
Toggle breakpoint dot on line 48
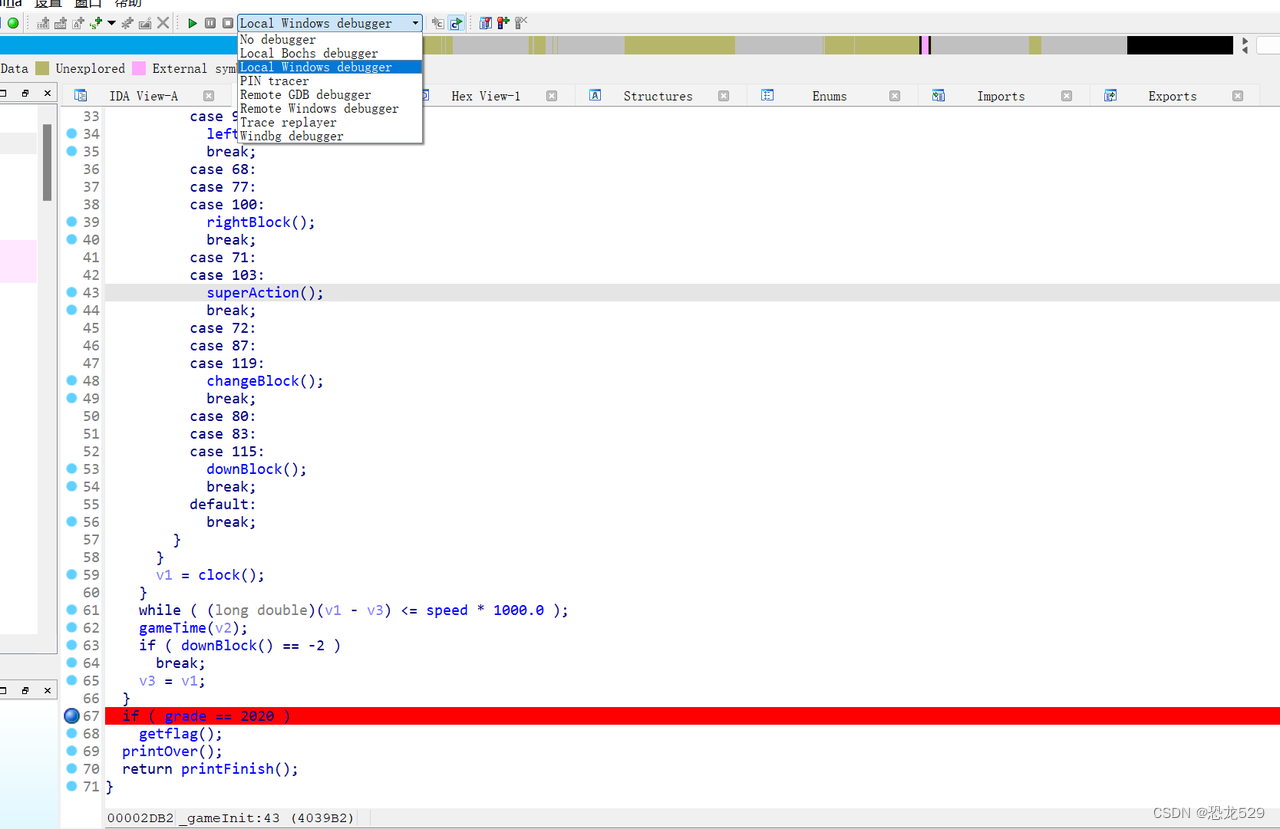coord(71,381)
